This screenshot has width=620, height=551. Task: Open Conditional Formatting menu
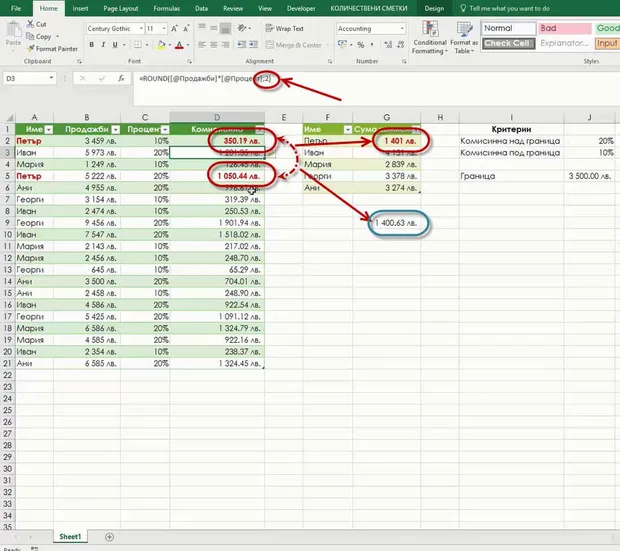tap(430, 38)
